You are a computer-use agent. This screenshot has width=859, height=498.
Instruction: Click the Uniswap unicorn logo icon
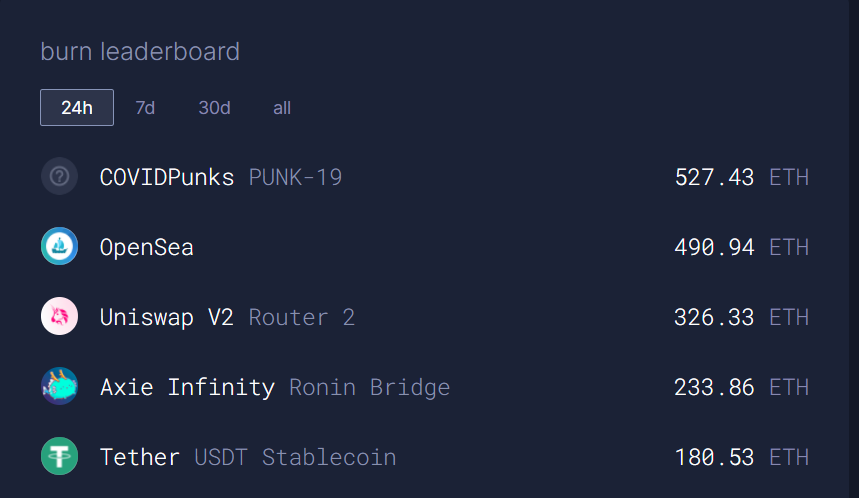(x=59, y=317)
